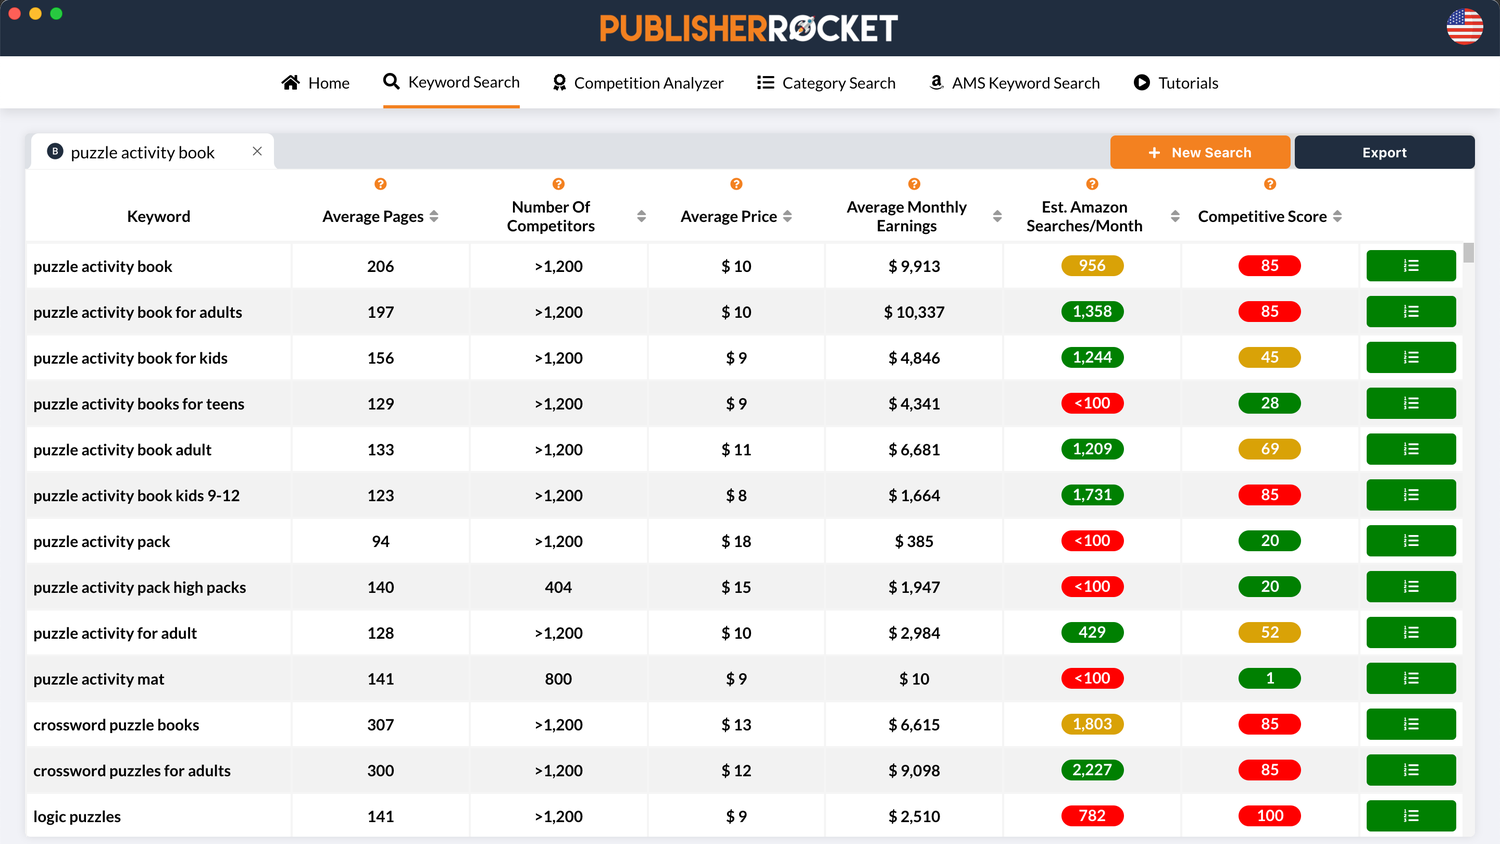Open competition list for puzzle activity book kids 9-12
This screenshot has width=1500, height=844.
click(x=1411, y=495)
